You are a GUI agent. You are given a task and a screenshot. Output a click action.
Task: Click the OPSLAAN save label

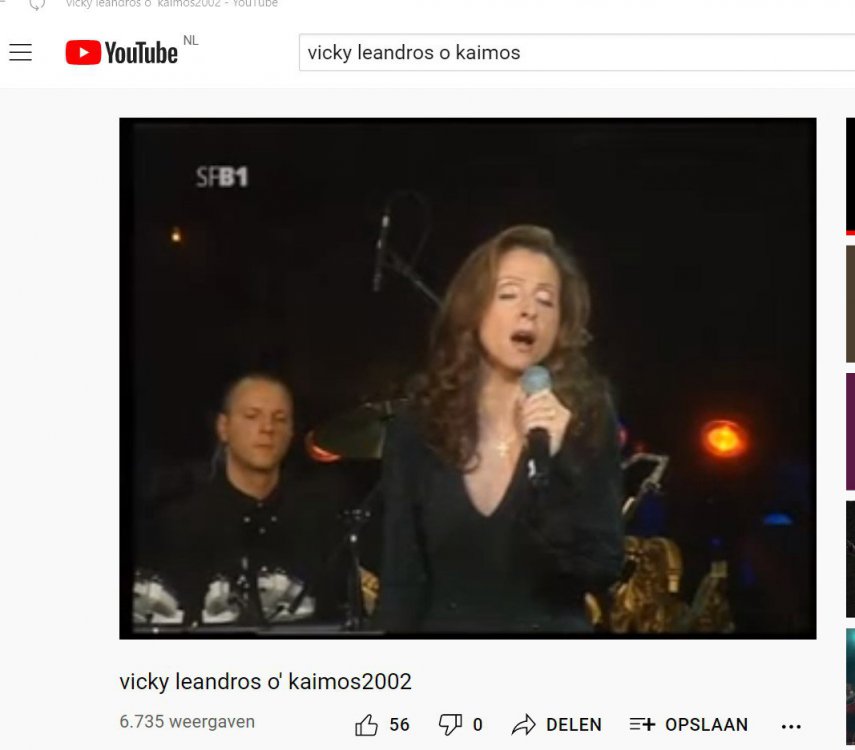point(706,725)
